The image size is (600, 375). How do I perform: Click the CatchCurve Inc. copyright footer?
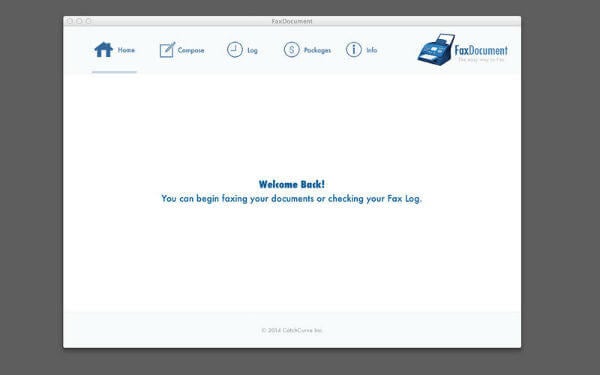[292, 330]
